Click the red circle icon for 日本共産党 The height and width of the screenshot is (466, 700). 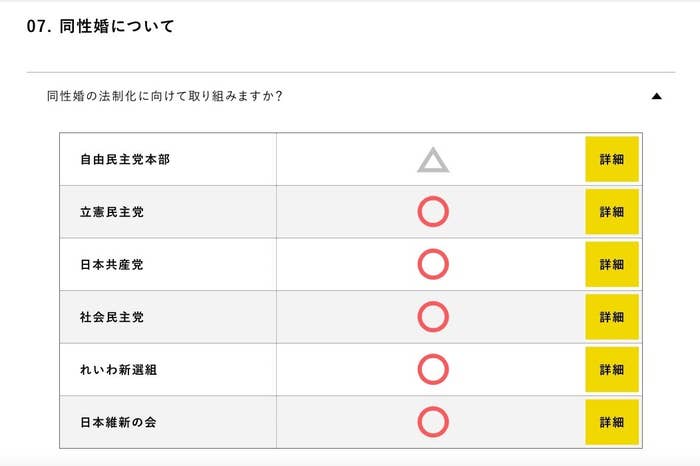coord(433,264)
